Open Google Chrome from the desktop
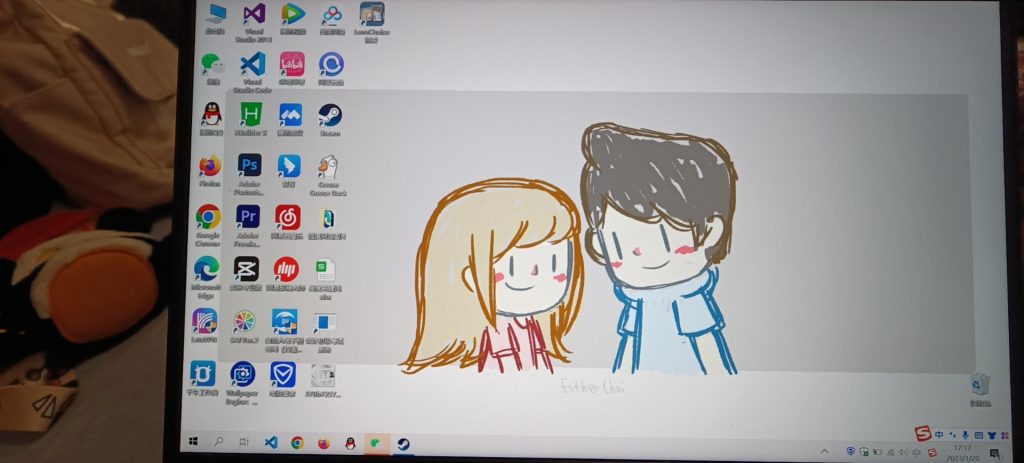 pyautogui.click(x=208, y=218)
